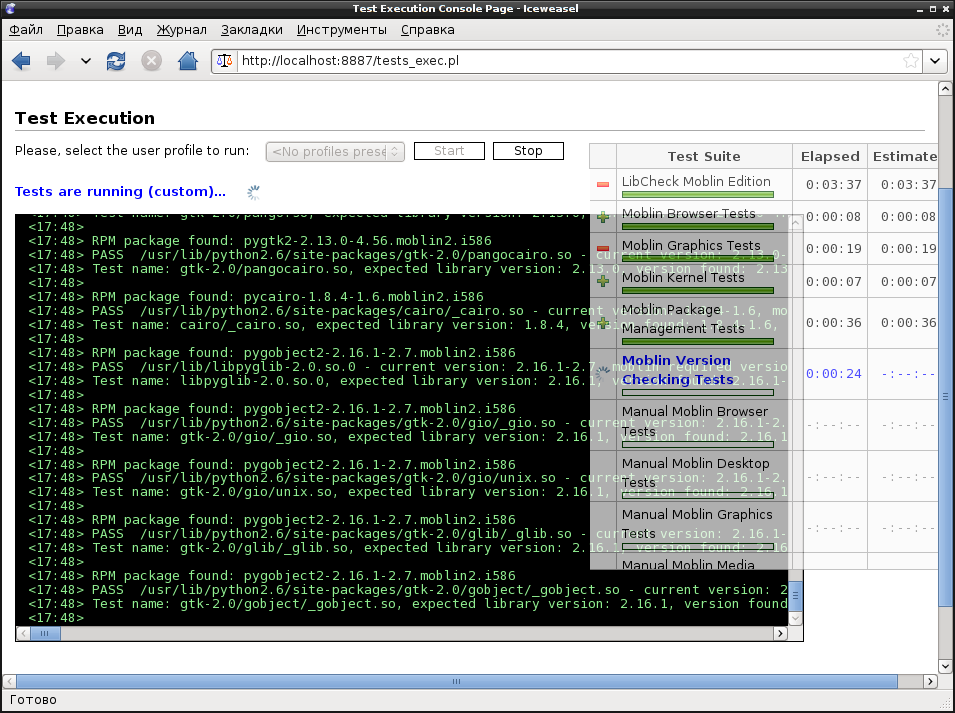Click the Start button

pyautogui.click(x=449, y=151)
